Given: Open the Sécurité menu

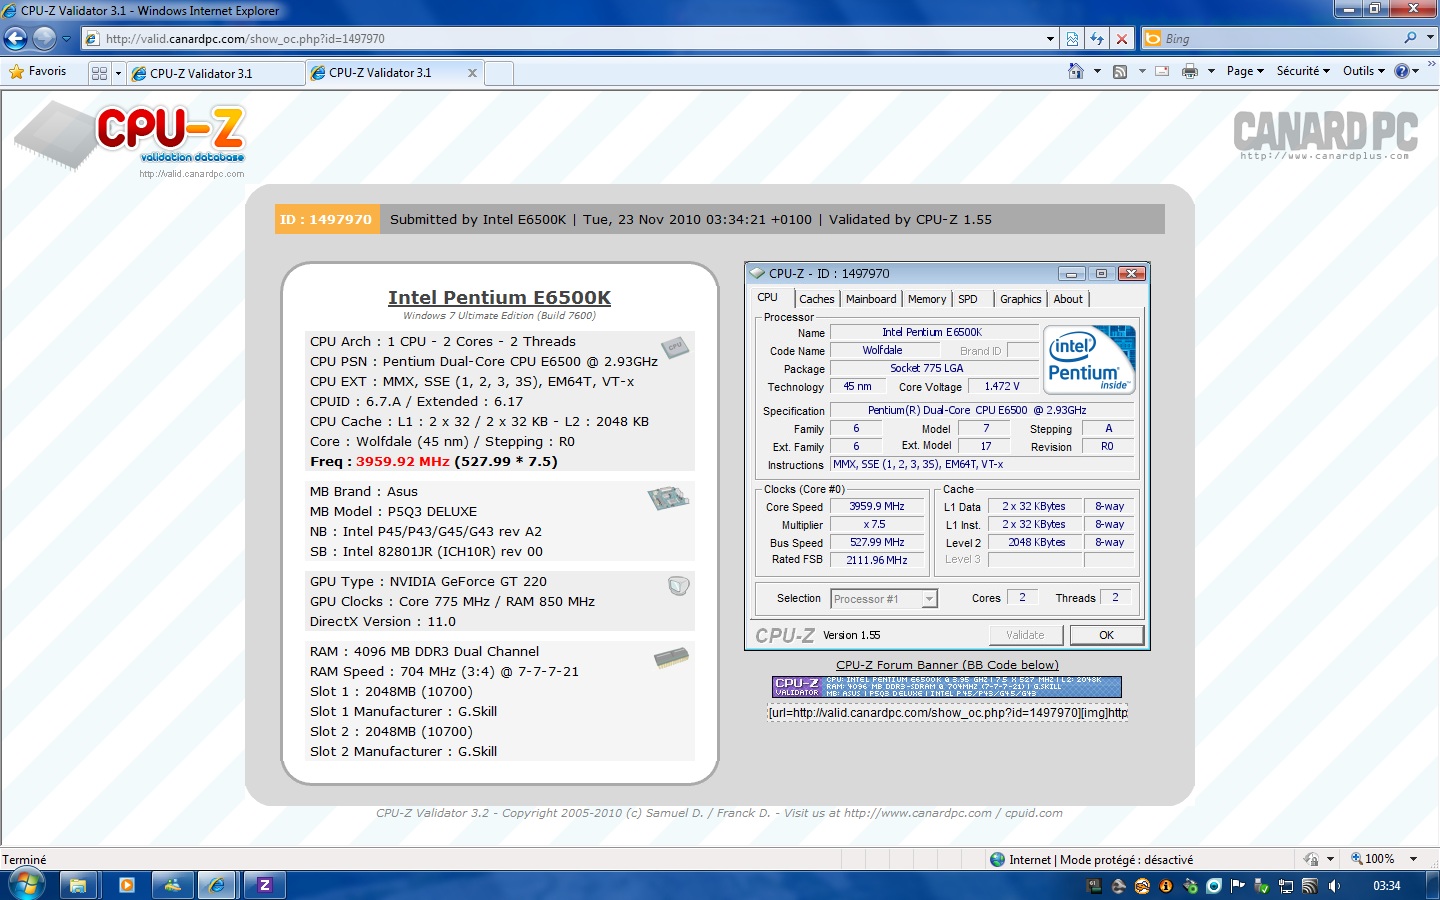Looking at the screenshot, I should coord(1303,71).
